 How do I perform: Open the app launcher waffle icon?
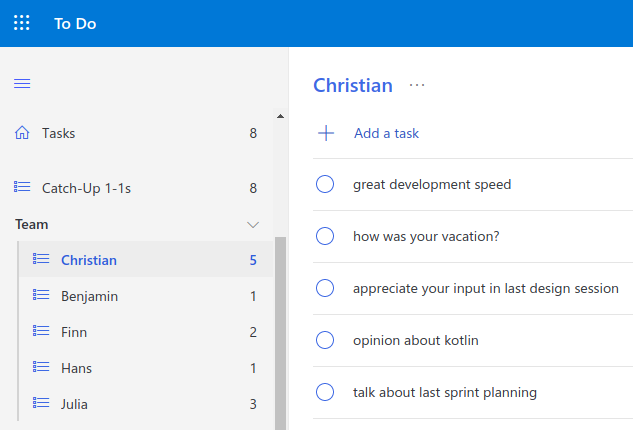21,23
